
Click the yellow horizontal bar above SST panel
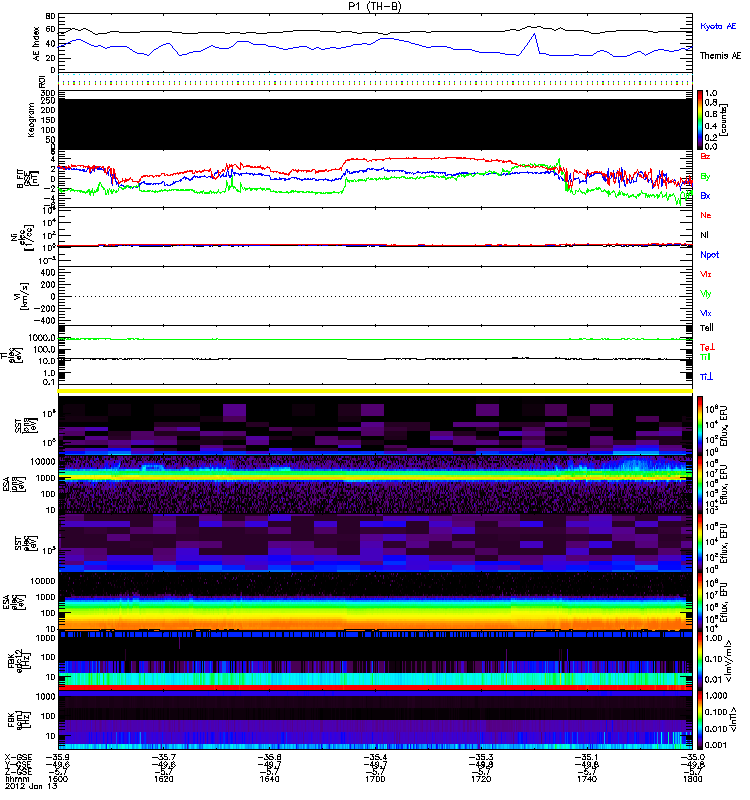coord(376,391)
